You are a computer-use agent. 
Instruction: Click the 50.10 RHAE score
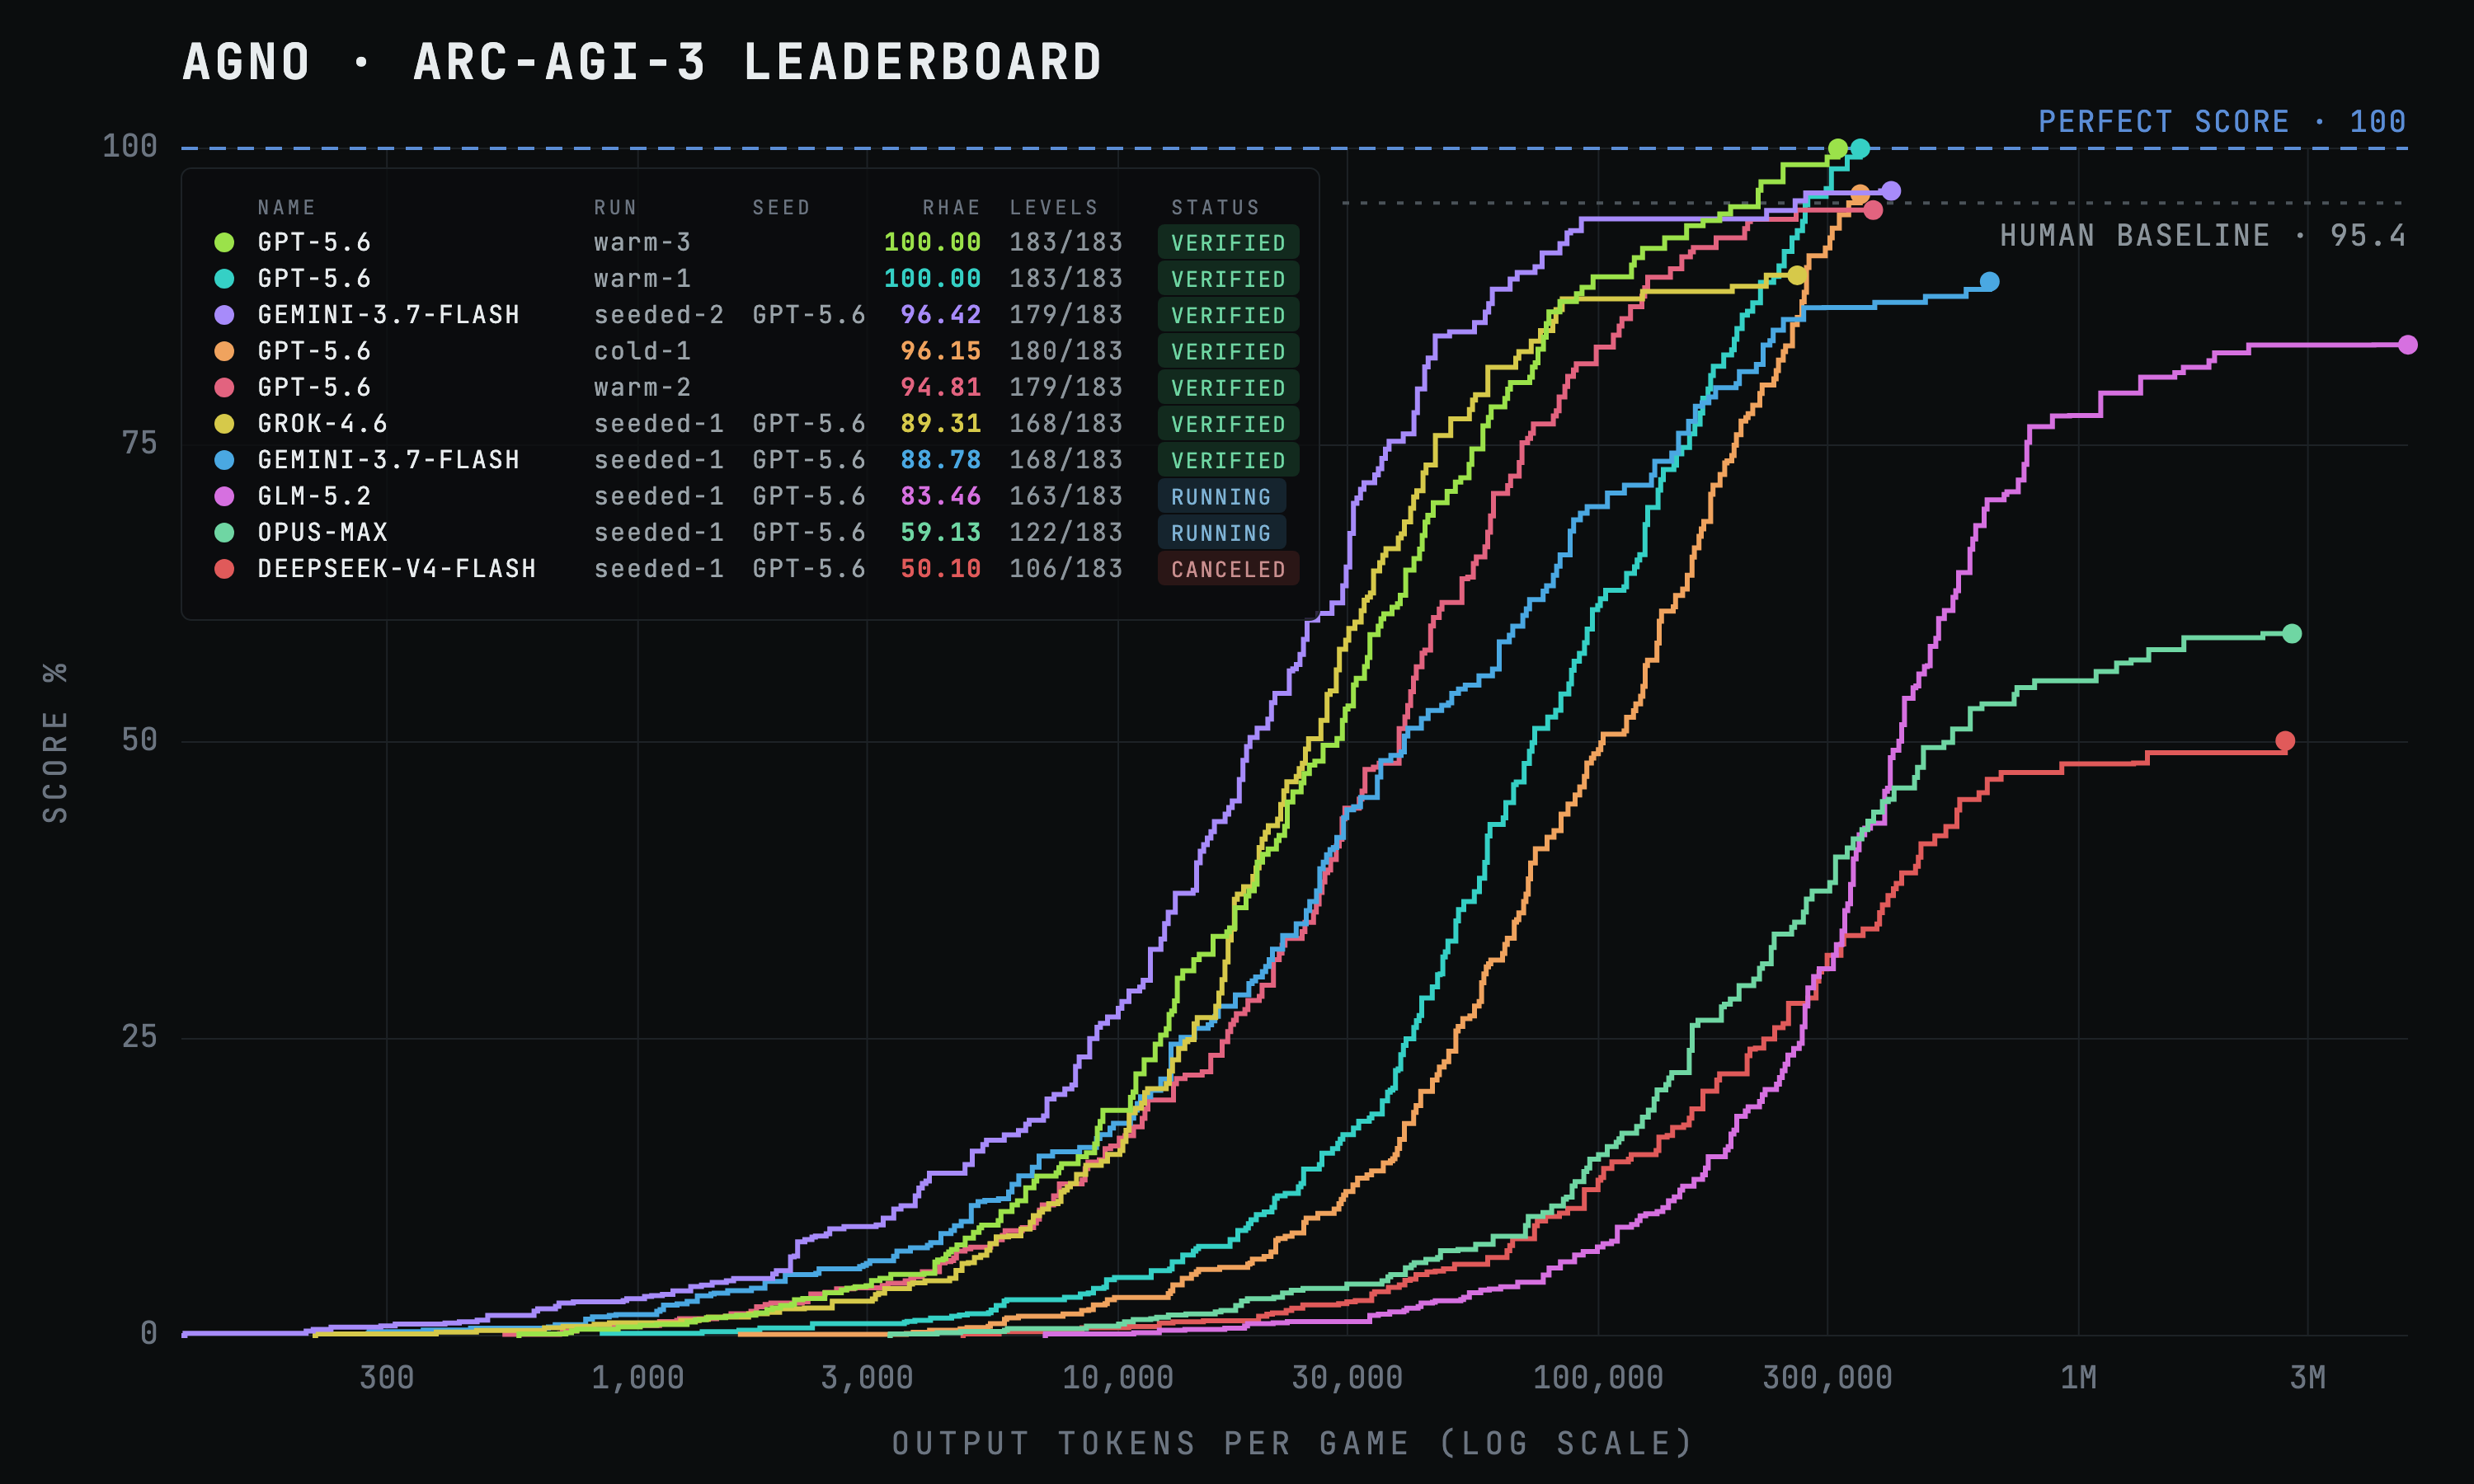coord(940,569)
